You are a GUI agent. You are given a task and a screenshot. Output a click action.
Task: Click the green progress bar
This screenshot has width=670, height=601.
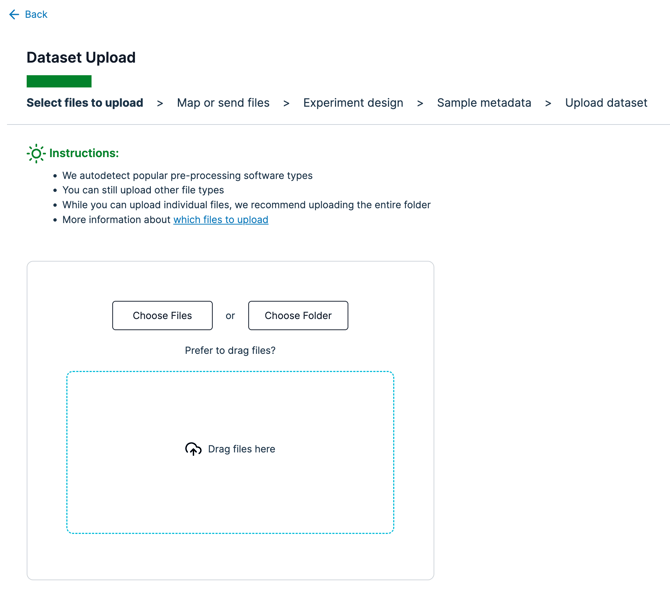coord(59,81)
